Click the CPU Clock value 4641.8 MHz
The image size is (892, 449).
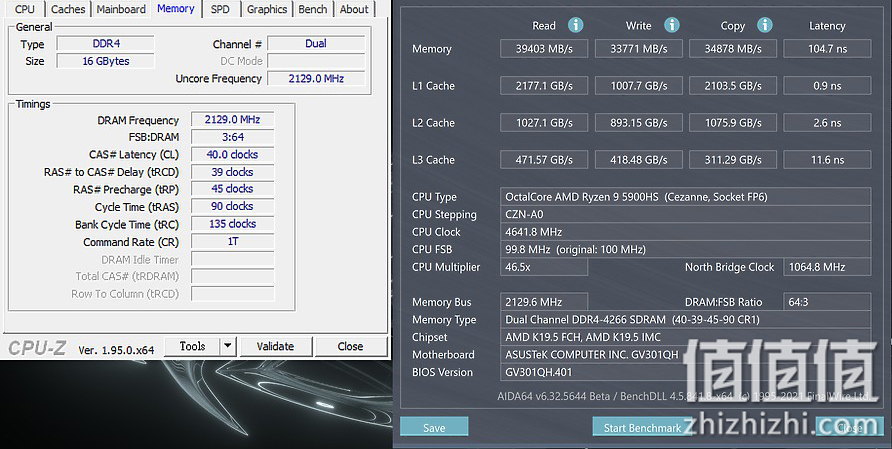point(685,232)
